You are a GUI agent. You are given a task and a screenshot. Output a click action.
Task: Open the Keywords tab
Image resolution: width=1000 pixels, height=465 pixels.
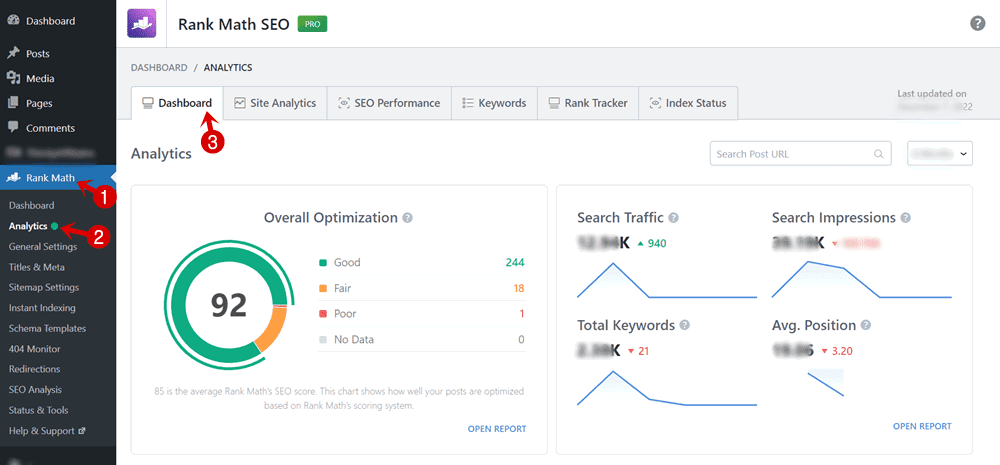click(494, 103)
